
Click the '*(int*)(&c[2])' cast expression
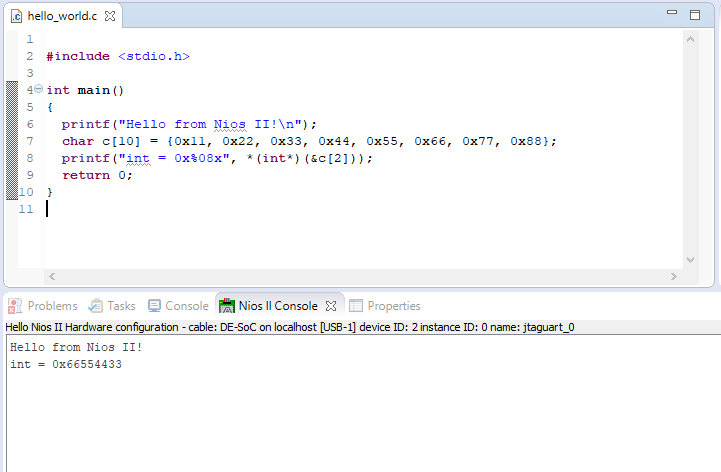[x=305, y=158]
